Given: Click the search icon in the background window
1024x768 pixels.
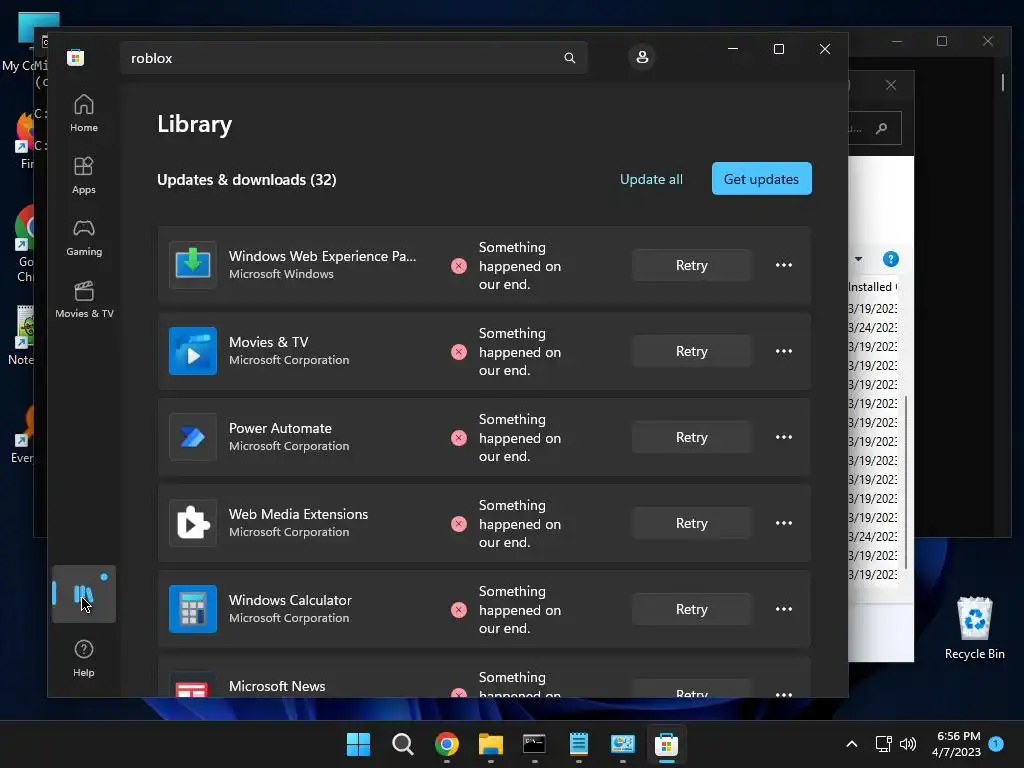Looking at the screenshot, I should coord(882,128).
